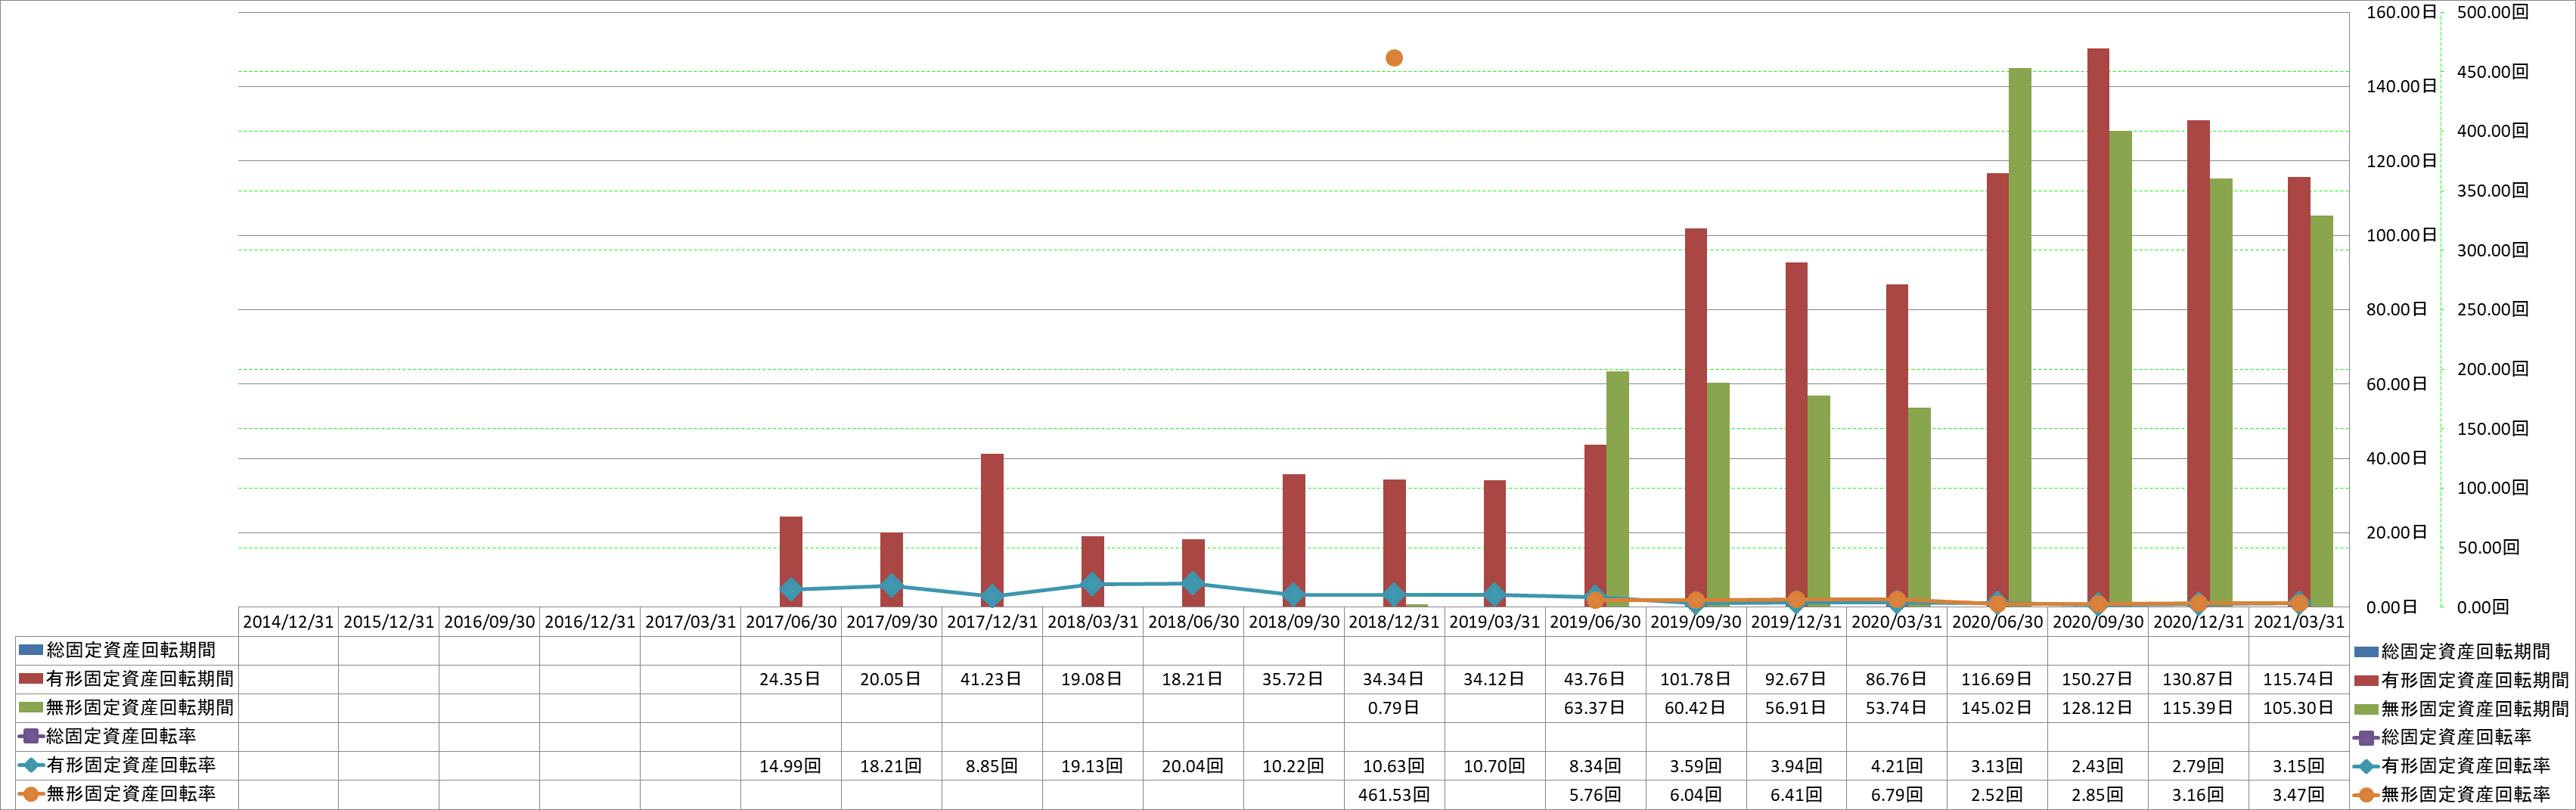Click the 50.00回 secondary axis label
2576x810 pixels.
2488,548
